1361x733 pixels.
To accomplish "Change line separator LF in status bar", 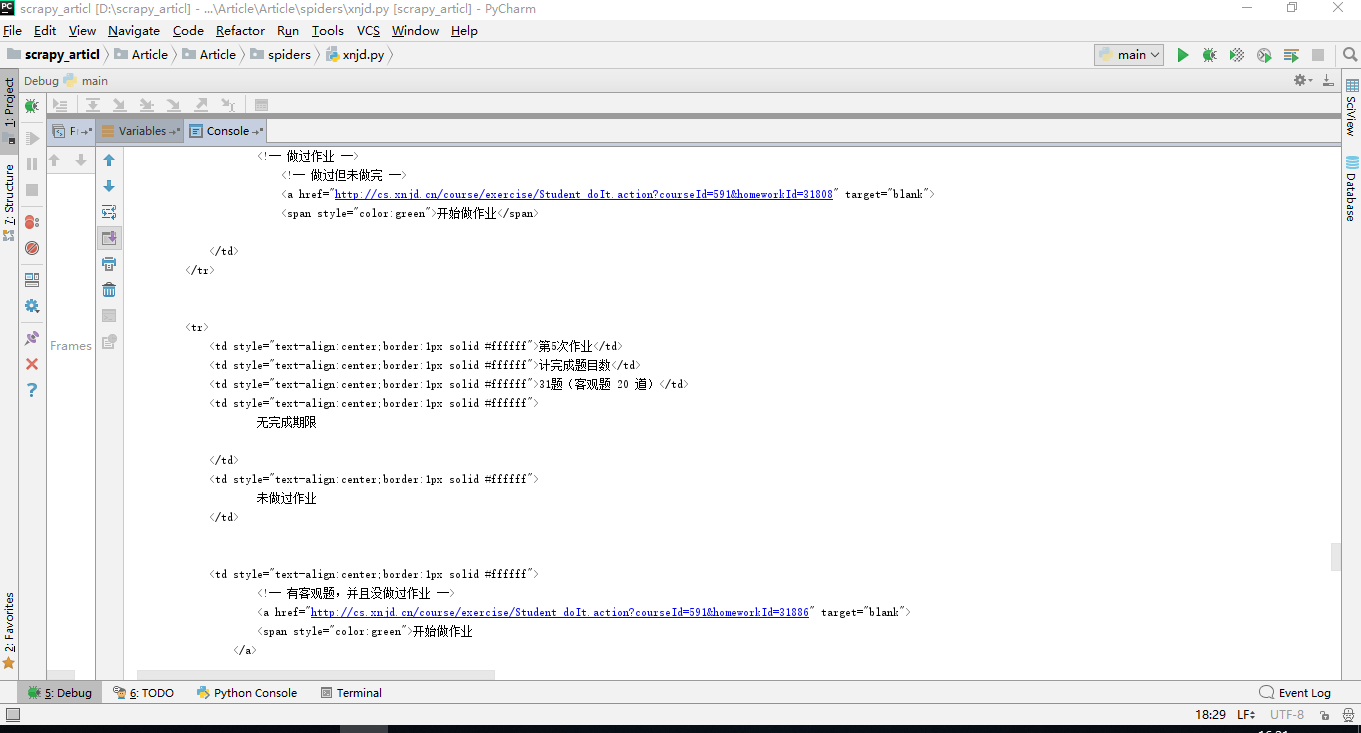I will coord(1246,715).
